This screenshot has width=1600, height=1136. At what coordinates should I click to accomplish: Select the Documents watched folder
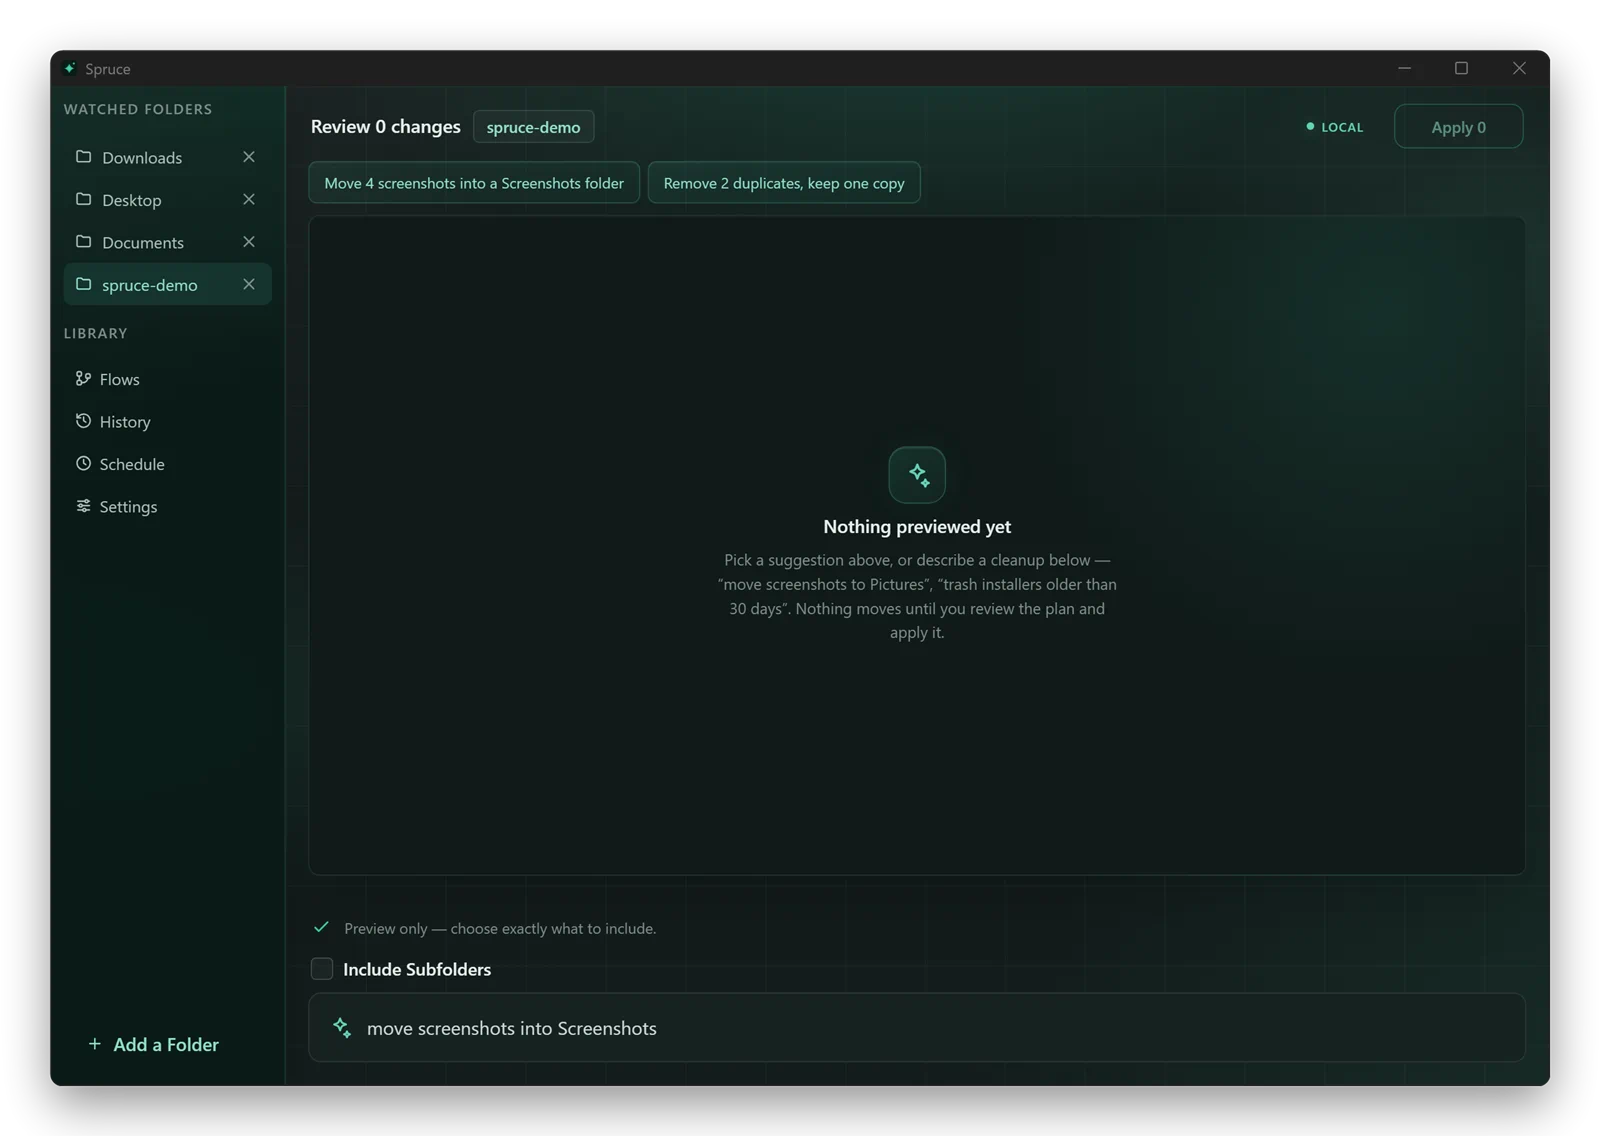(x=167, y=242)
